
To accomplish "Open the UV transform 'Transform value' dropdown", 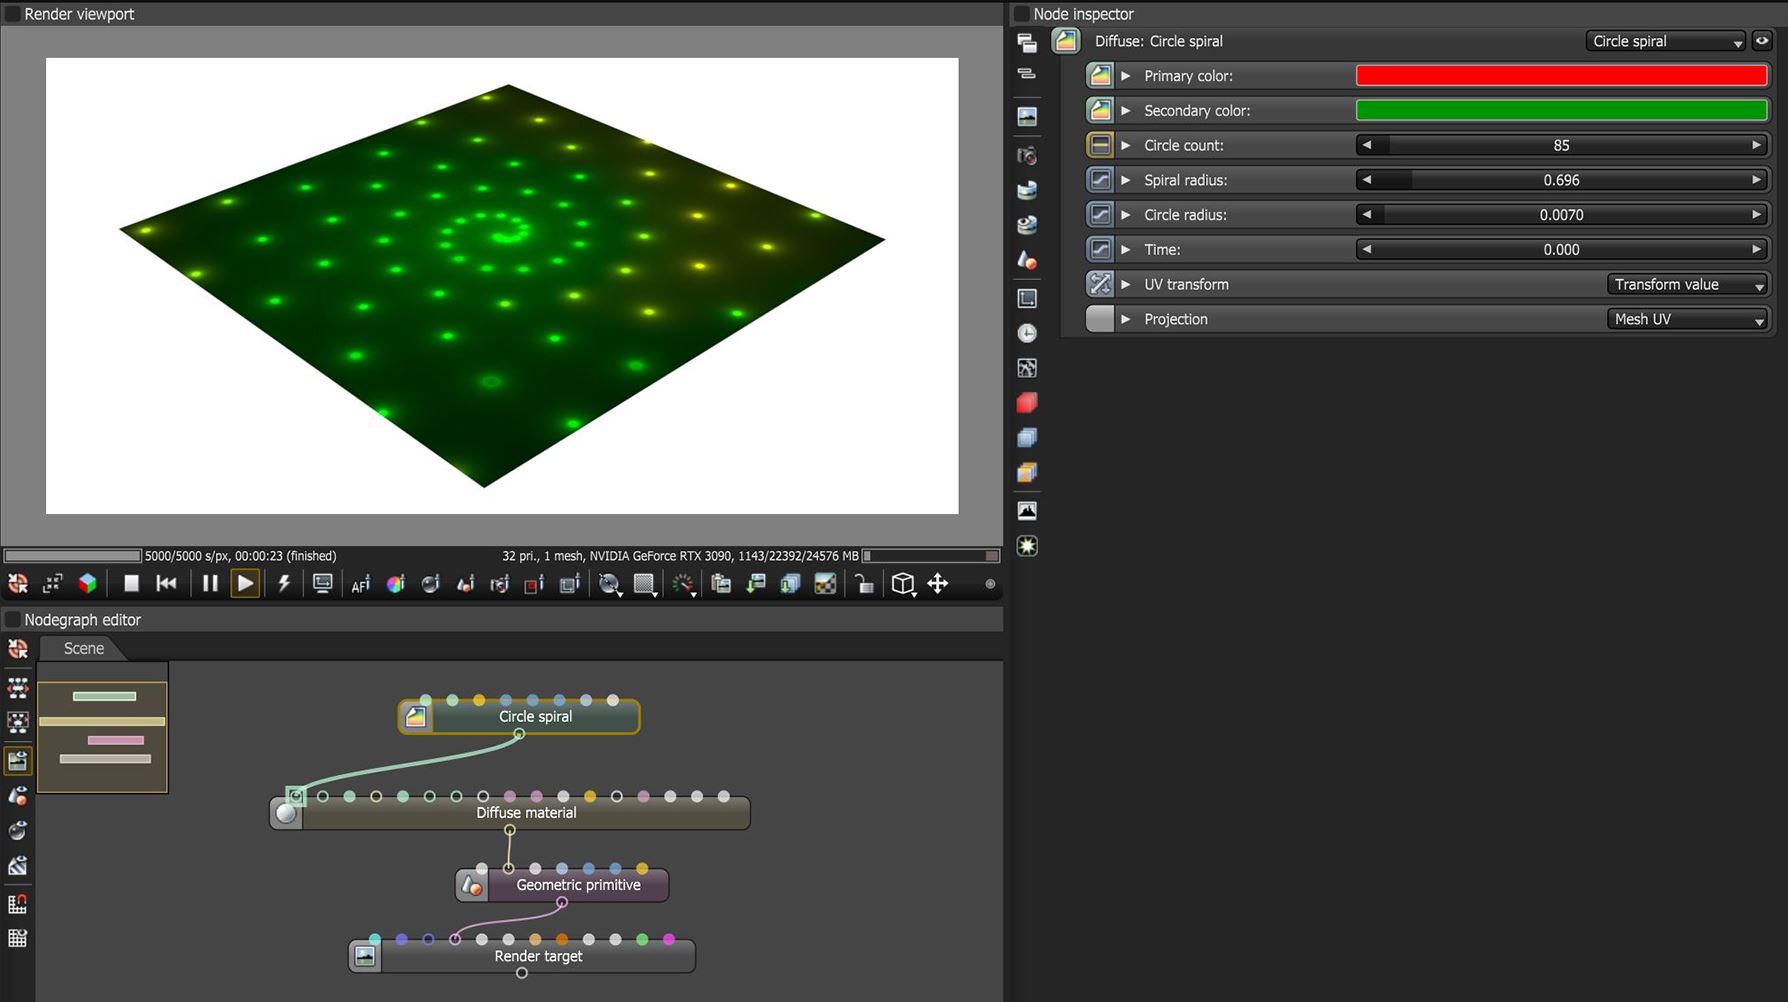I will [x=1688, y=284].
